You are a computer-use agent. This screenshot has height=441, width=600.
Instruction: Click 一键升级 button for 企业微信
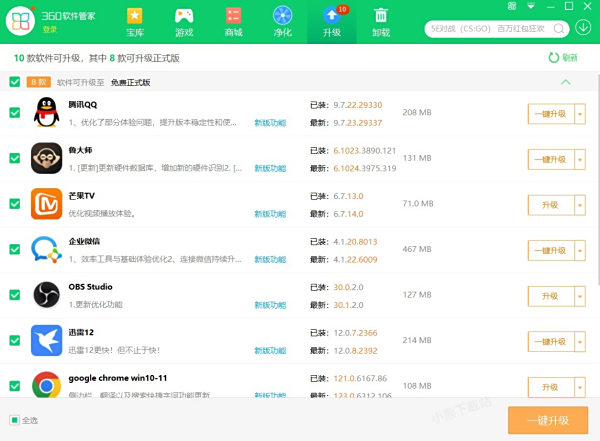pos(551,250)
